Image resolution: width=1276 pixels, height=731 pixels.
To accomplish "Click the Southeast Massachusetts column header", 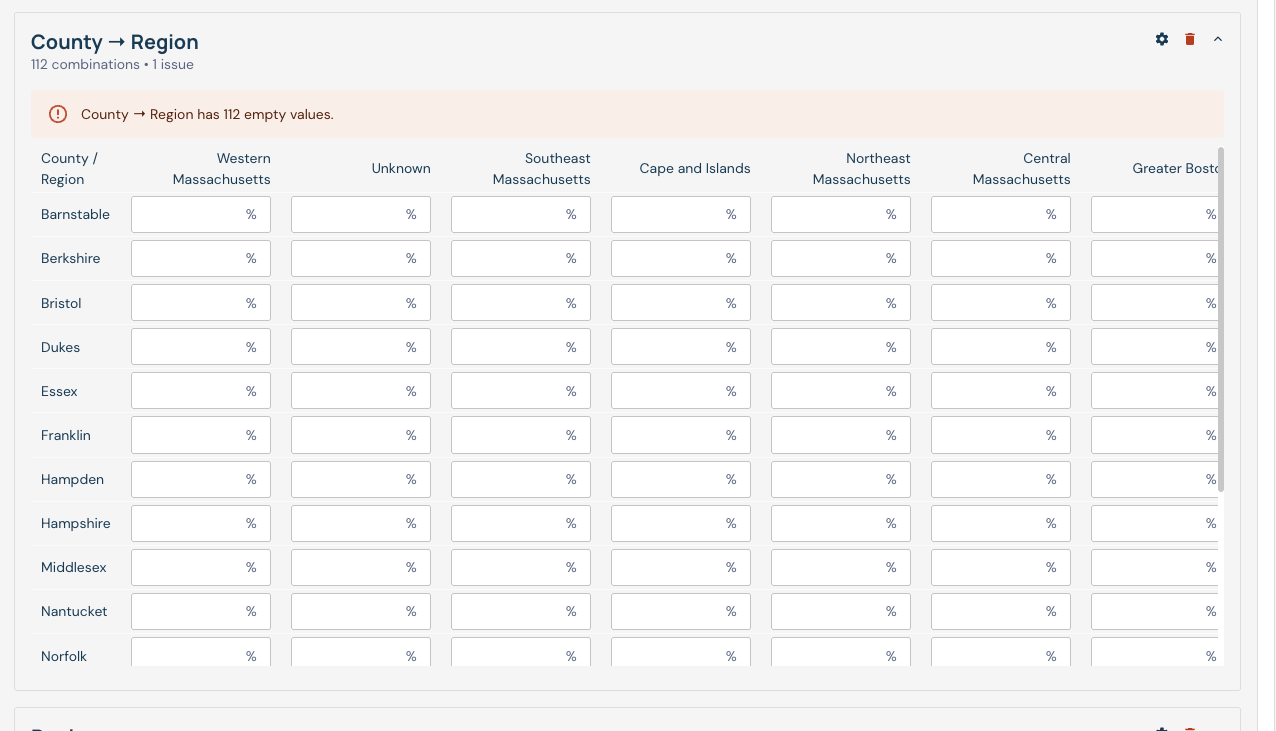I will tap(542, 169).
